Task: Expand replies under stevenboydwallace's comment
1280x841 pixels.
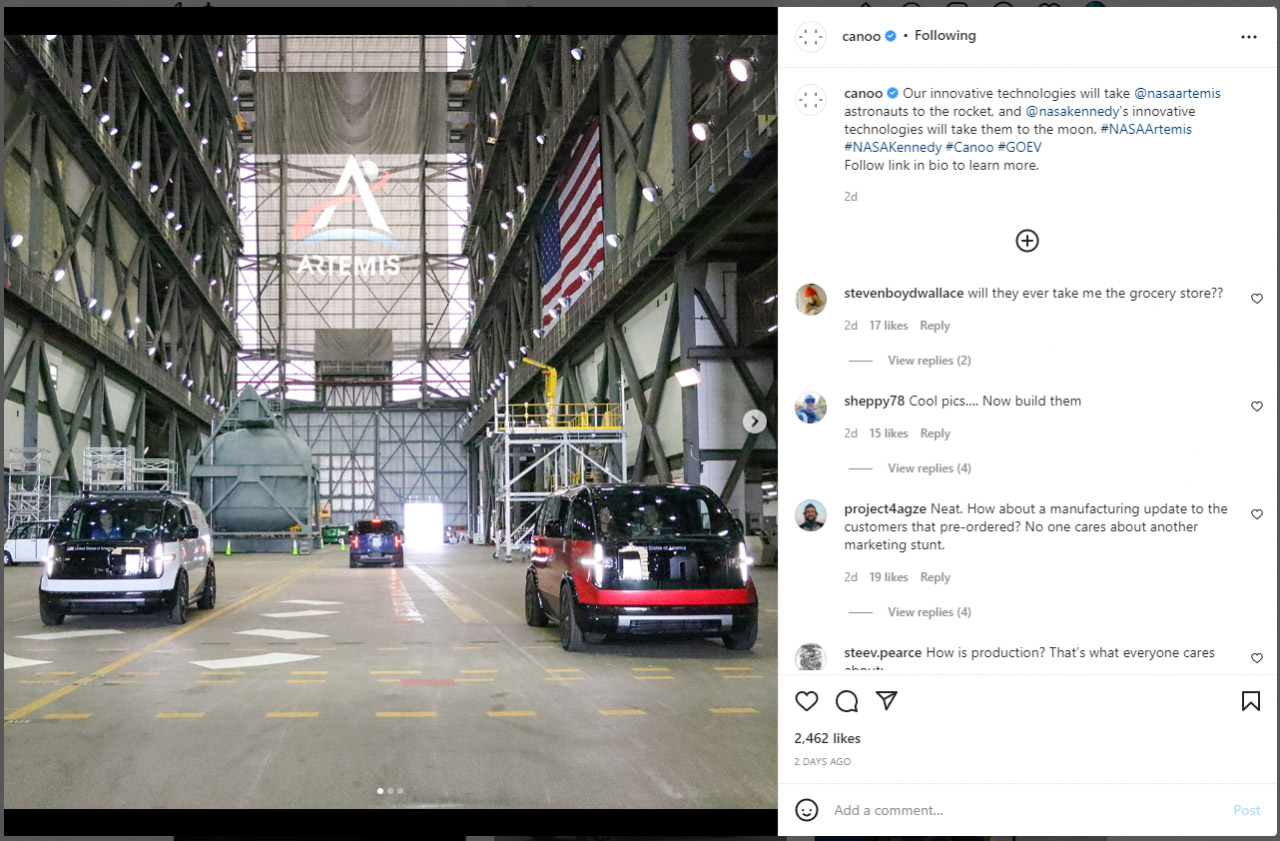Action: tap(928, 360)
